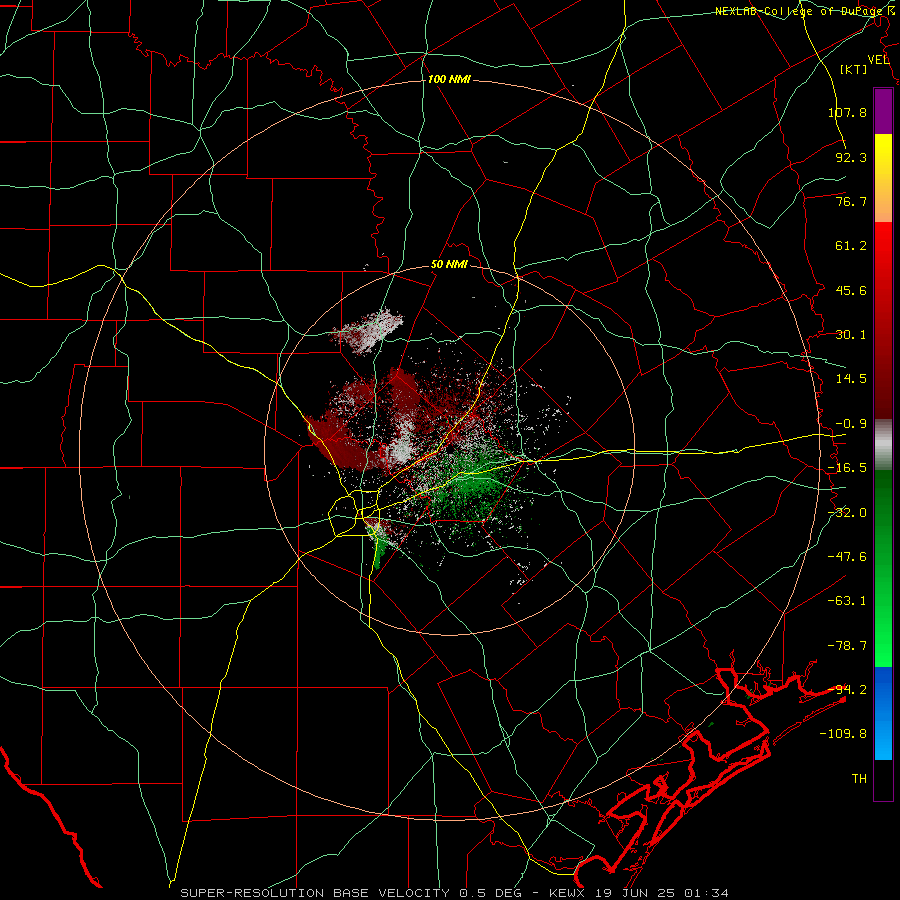Click the -63.1 velocity scale value

click(847, 601)
